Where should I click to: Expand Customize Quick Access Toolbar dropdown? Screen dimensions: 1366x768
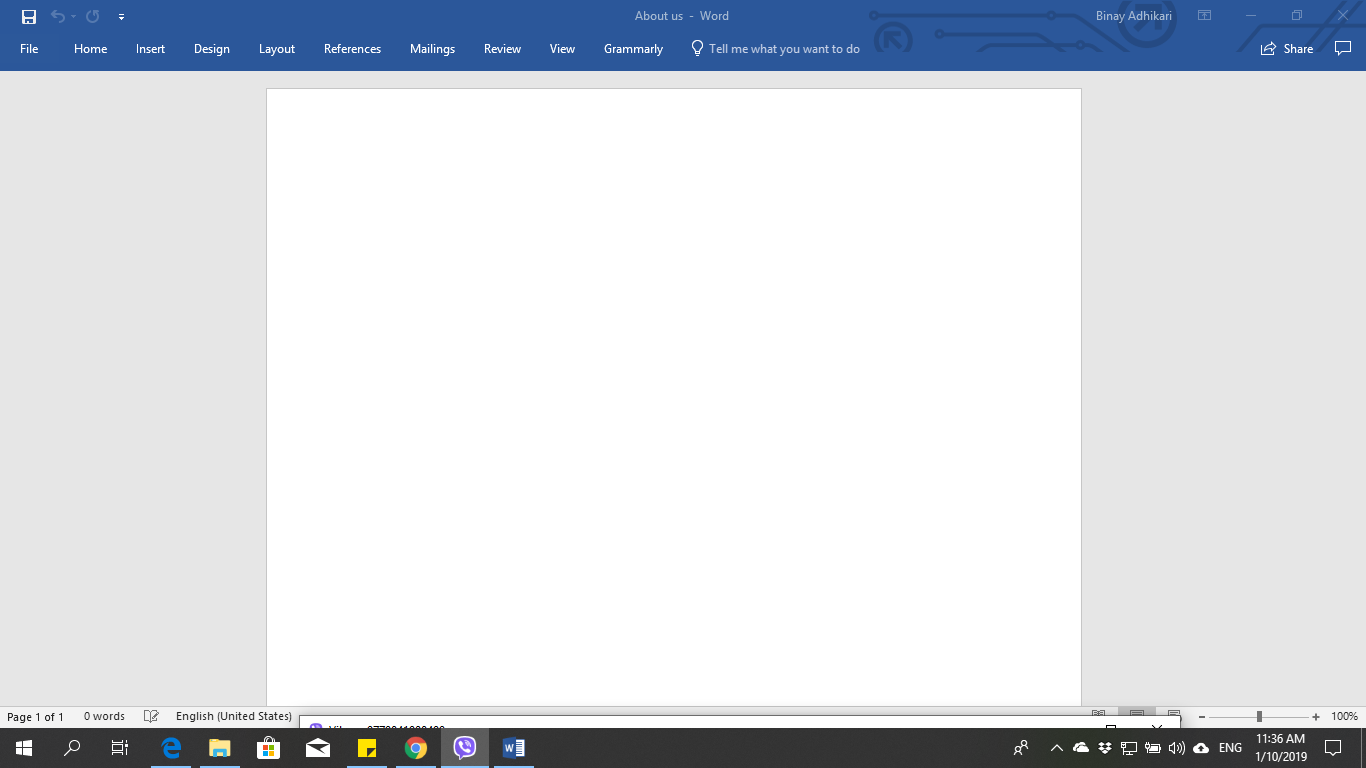[x=121, y=17]
